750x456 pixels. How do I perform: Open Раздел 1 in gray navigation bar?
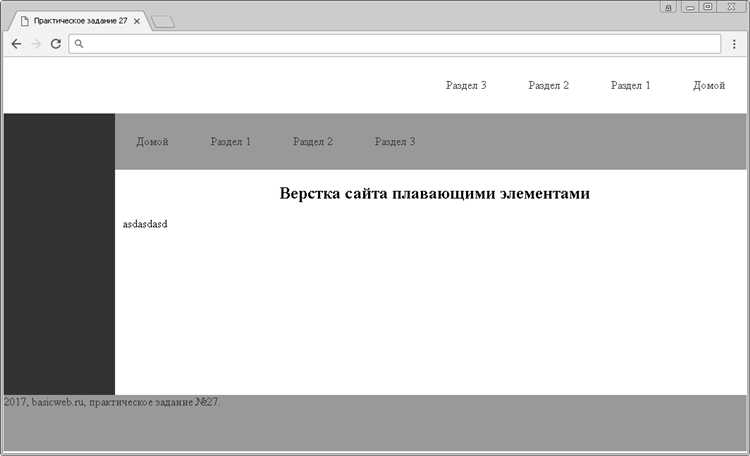click(x=230, y=142)
